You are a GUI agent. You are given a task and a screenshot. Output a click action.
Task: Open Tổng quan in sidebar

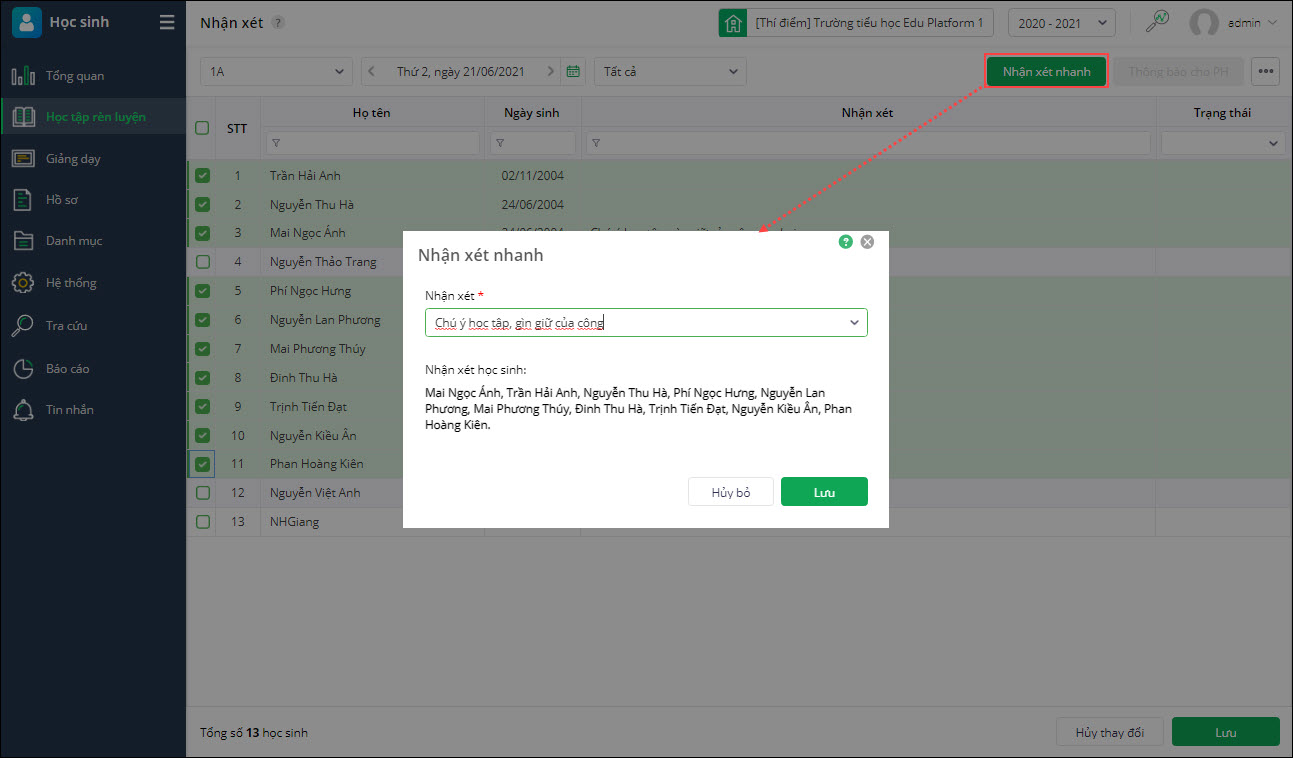click(x=74, y=76)
